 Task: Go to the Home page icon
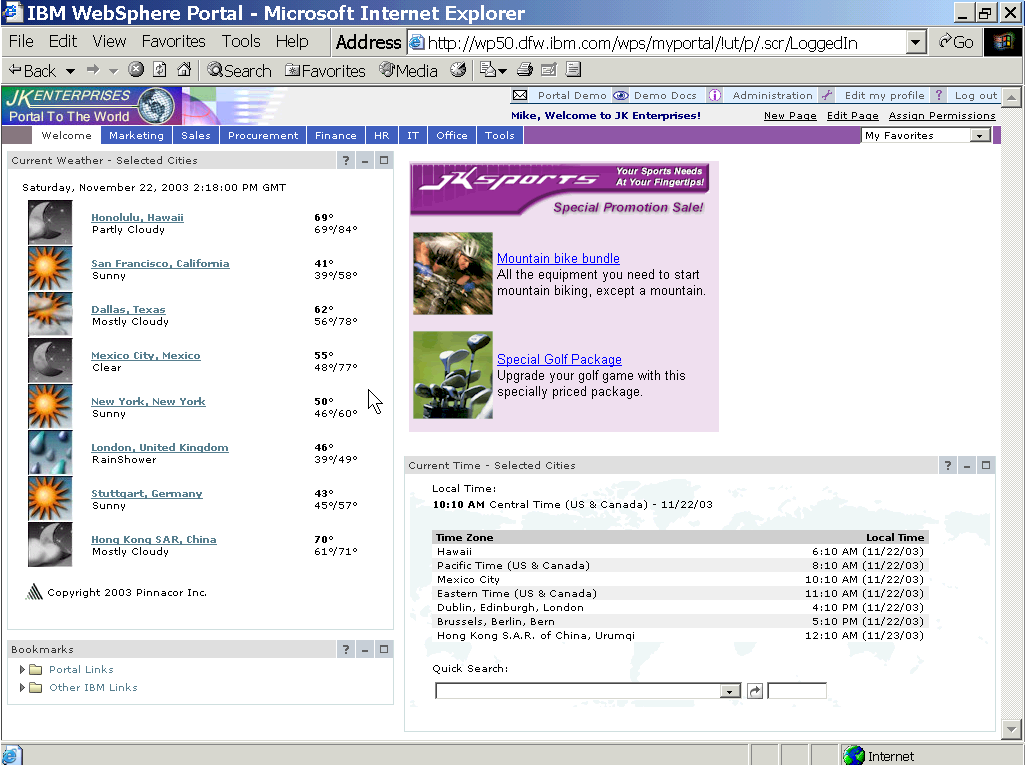point(184,69)
